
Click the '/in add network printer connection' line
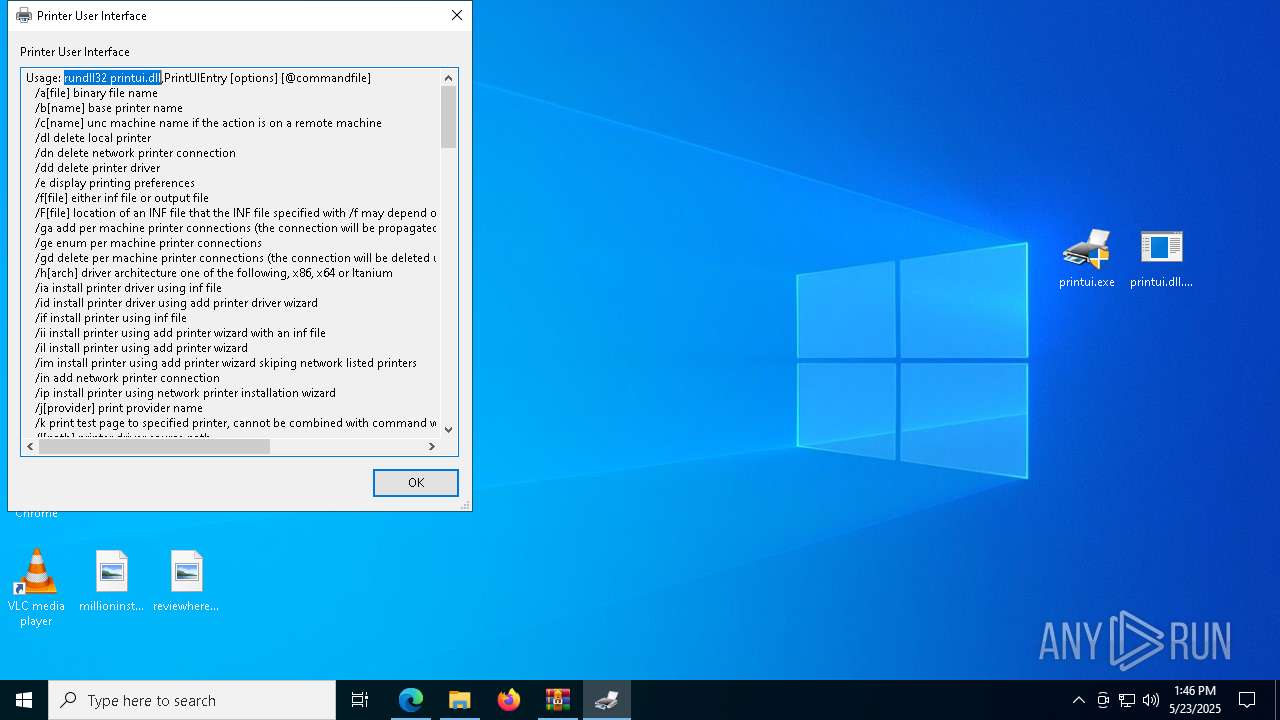tap(127, 378)
